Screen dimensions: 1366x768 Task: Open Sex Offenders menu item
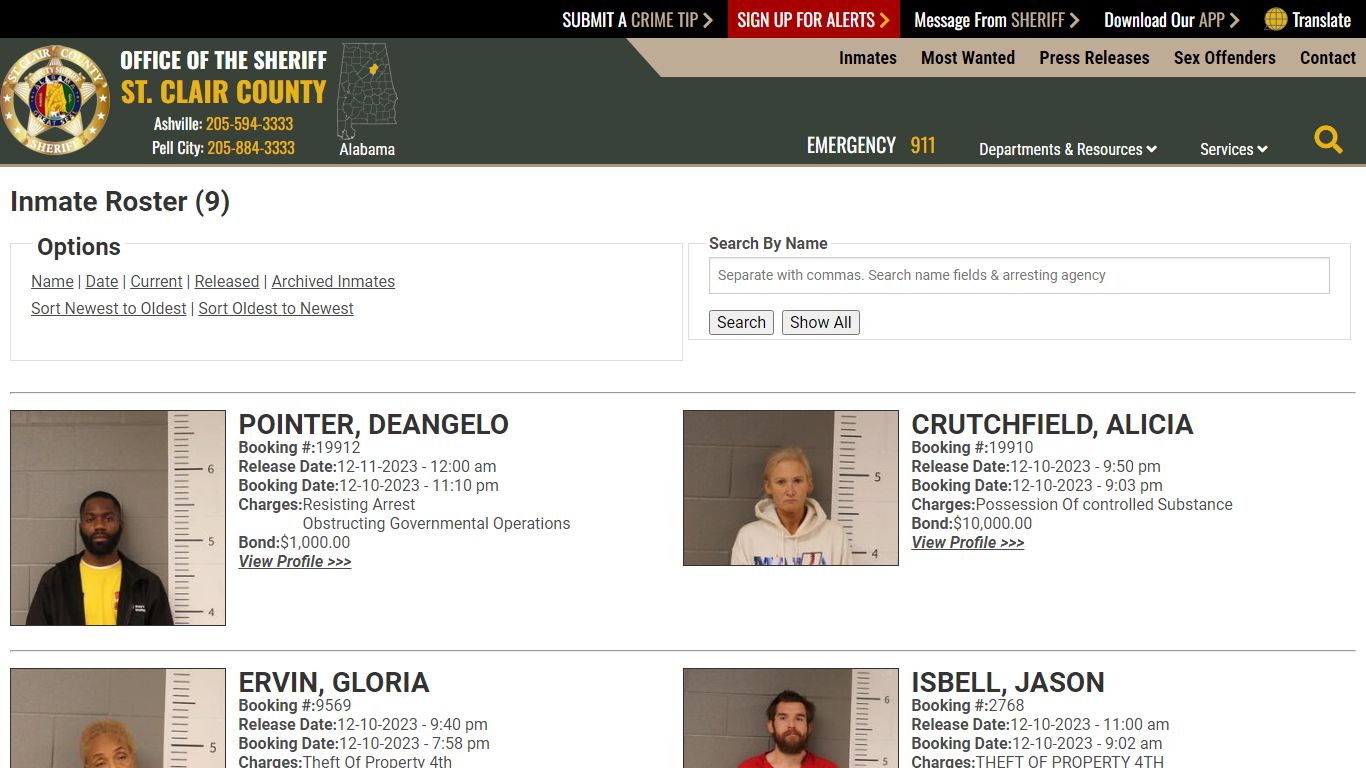click(x=1225, y=58)
